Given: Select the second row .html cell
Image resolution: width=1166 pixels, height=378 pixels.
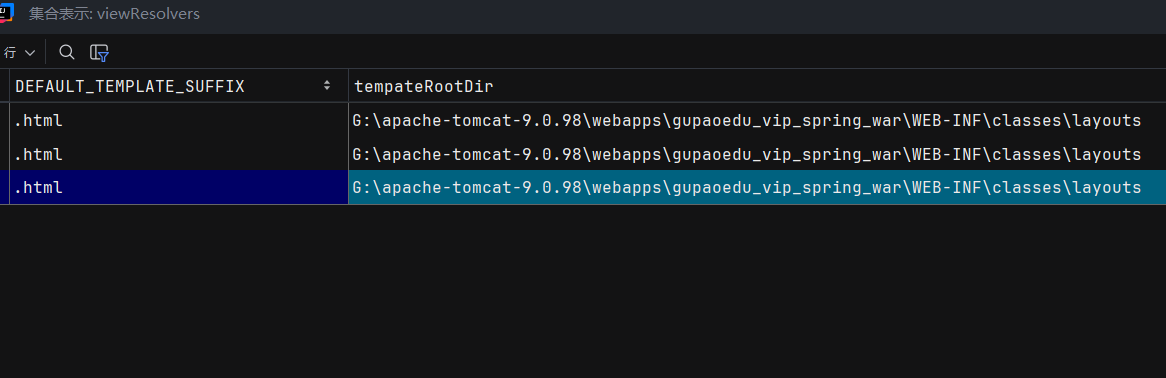Looking at the screenshot, I should point(178,154).
